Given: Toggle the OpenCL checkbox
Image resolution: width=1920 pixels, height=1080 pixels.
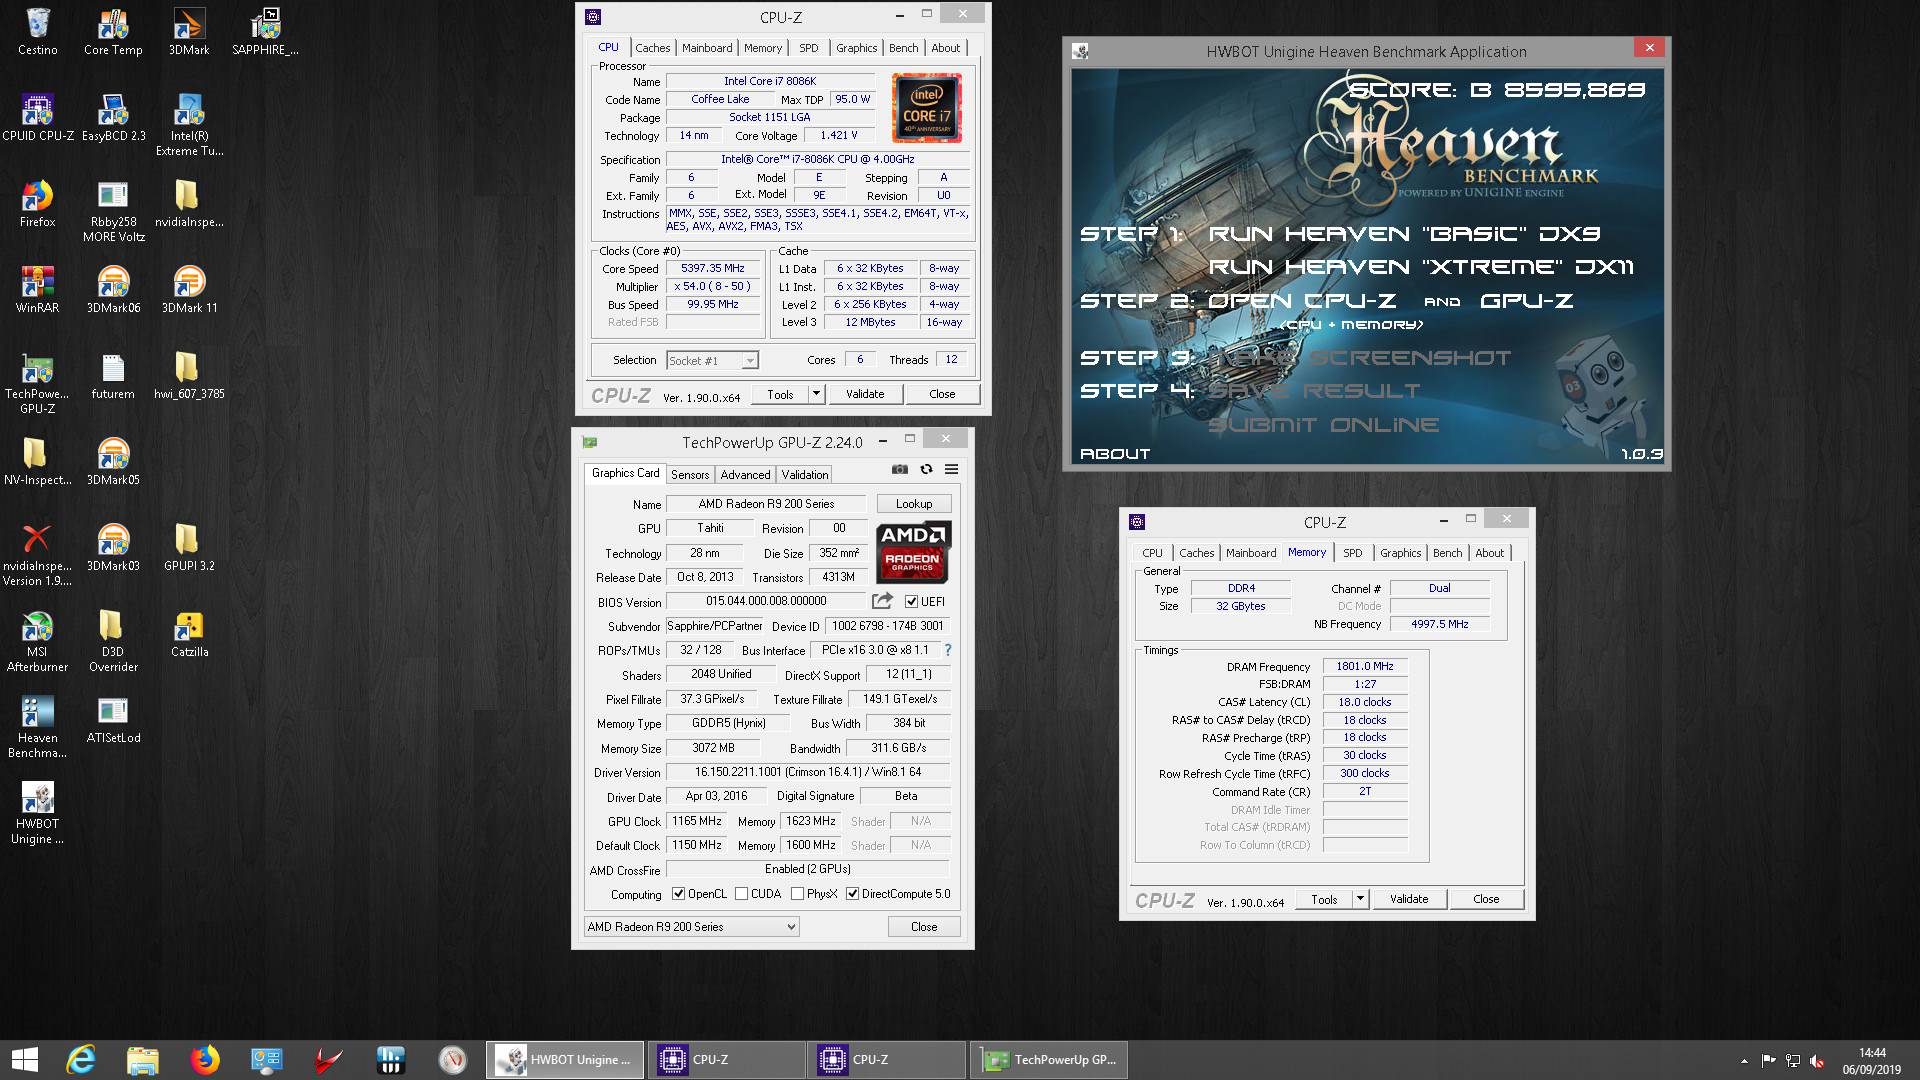Looking at the screenshot, I should [678, 894].
